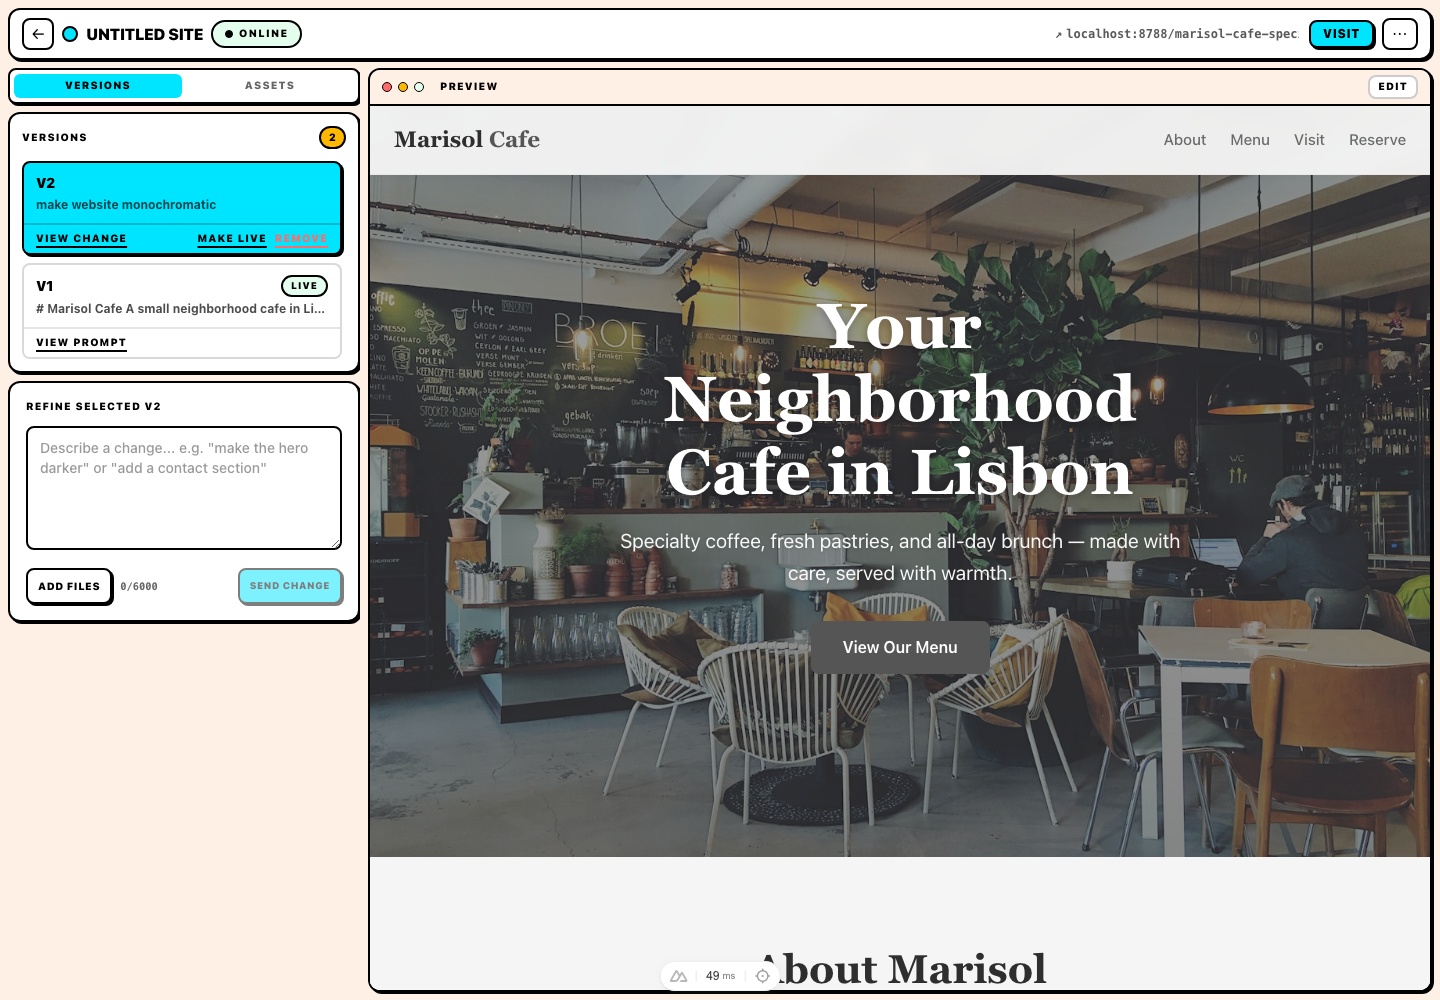Image resolution: width=1440 pixels, height=1000 pixels.
Task: Click the 0/6000 character counter
Action: tap(139, 587)
